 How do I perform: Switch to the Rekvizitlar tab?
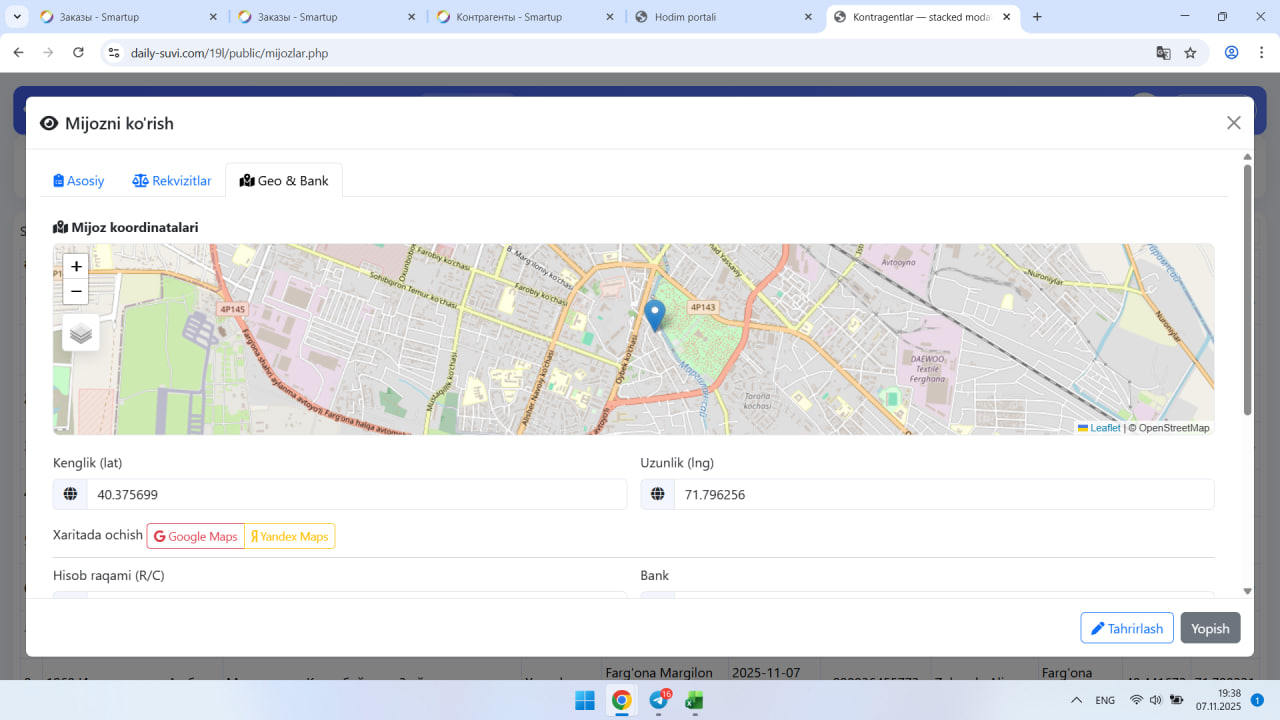172,181
